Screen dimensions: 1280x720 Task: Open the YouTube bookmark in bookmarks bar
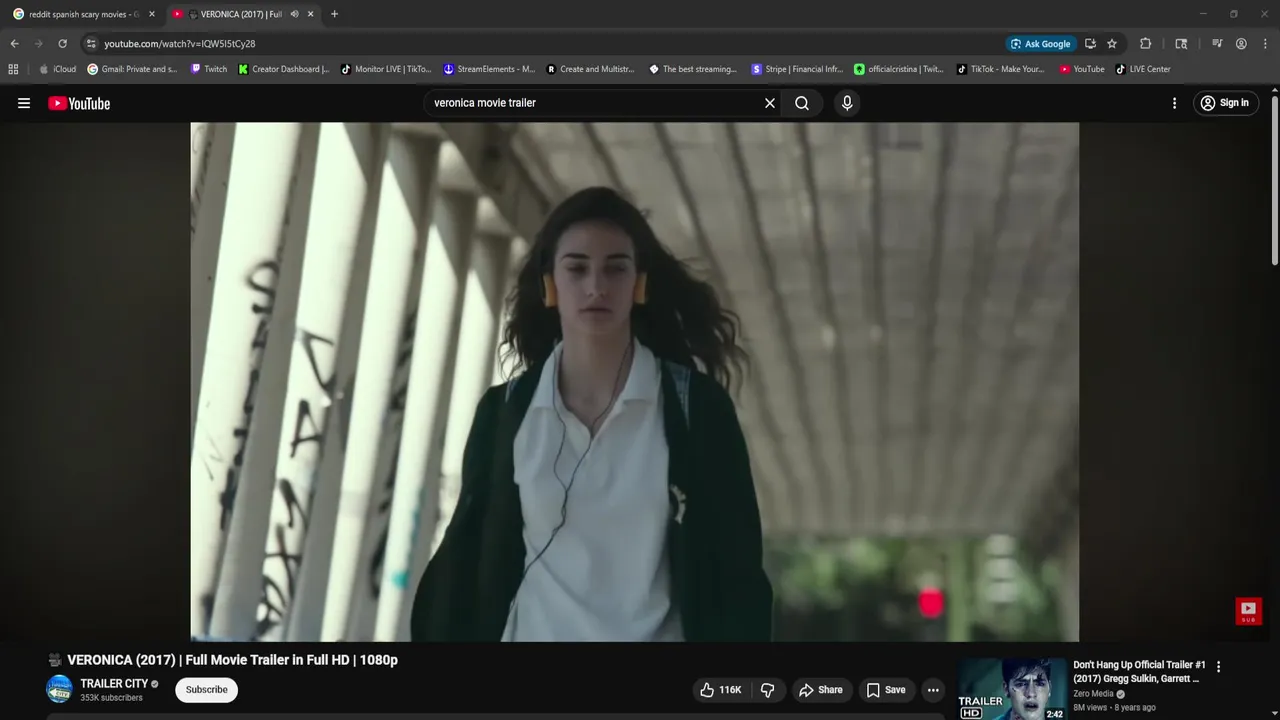click(1082, 69)
